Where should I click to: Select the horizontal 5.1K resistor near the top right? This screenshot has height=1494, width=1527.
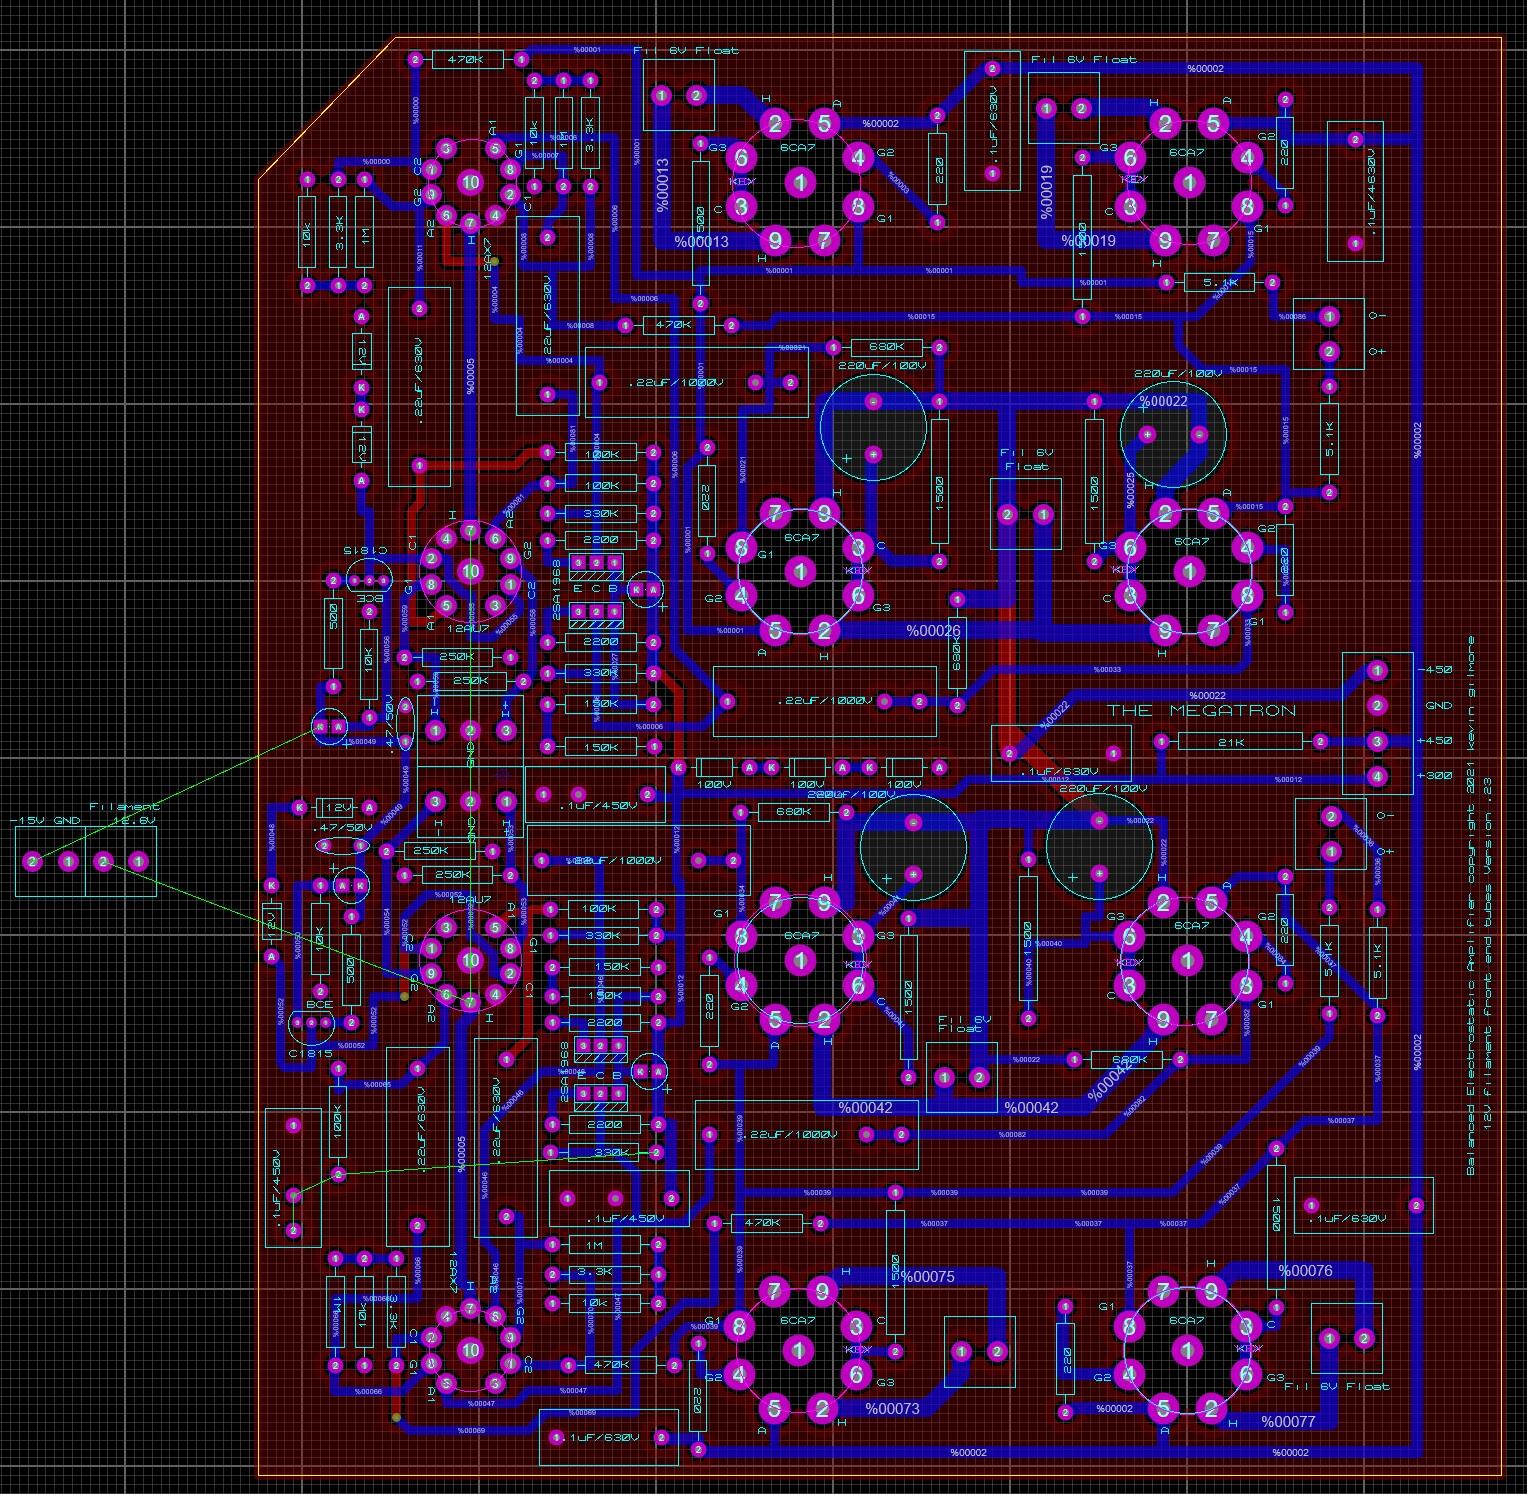pos(1218,283)
